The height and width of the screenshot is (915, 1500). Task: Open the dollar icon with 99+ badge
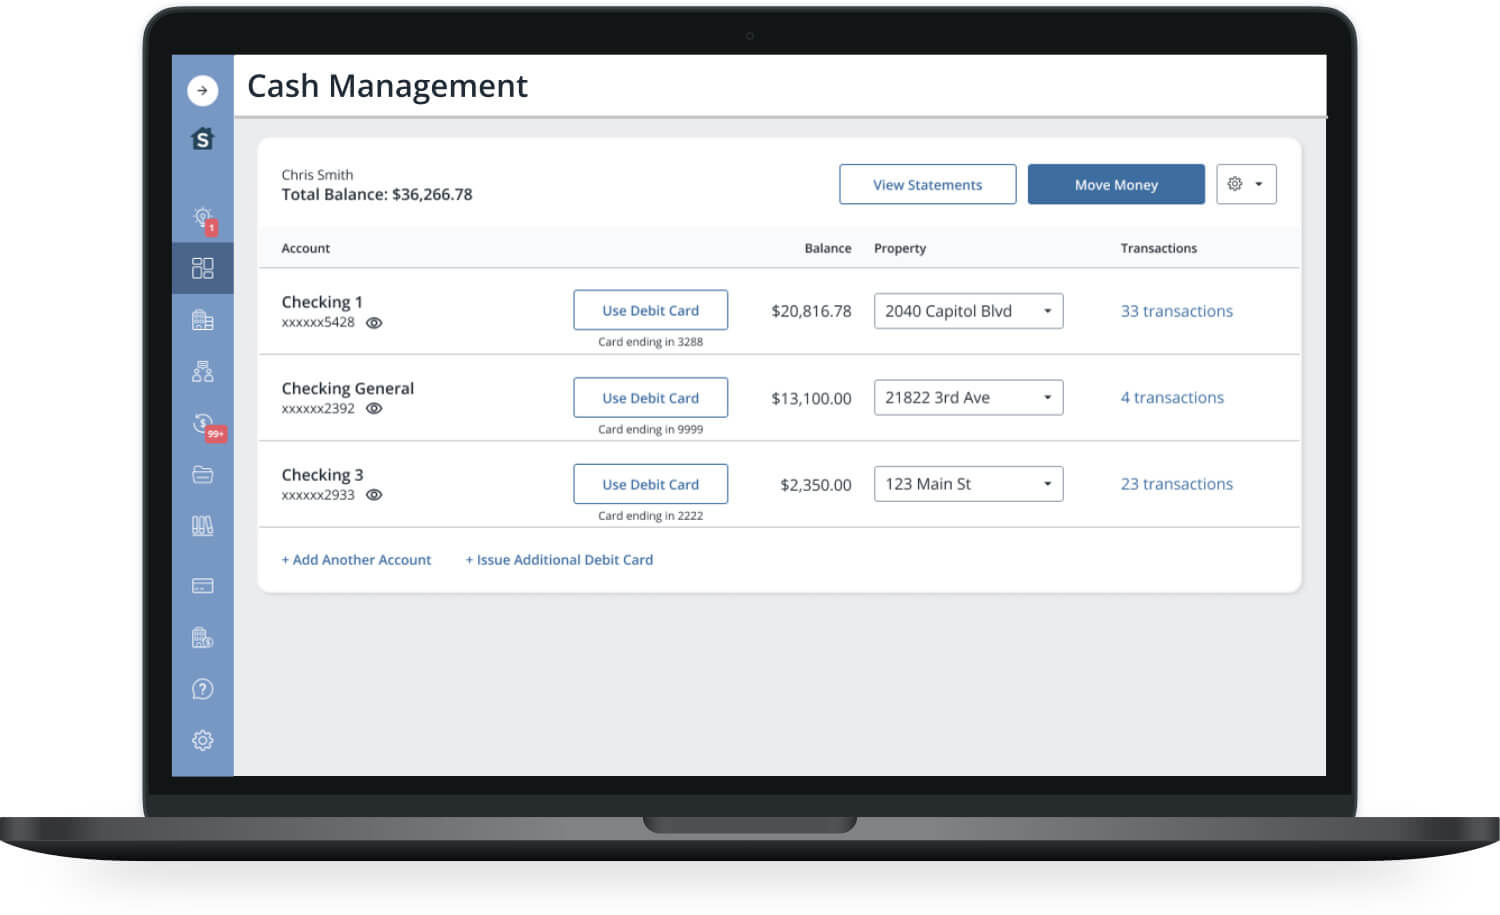(203, 424)
